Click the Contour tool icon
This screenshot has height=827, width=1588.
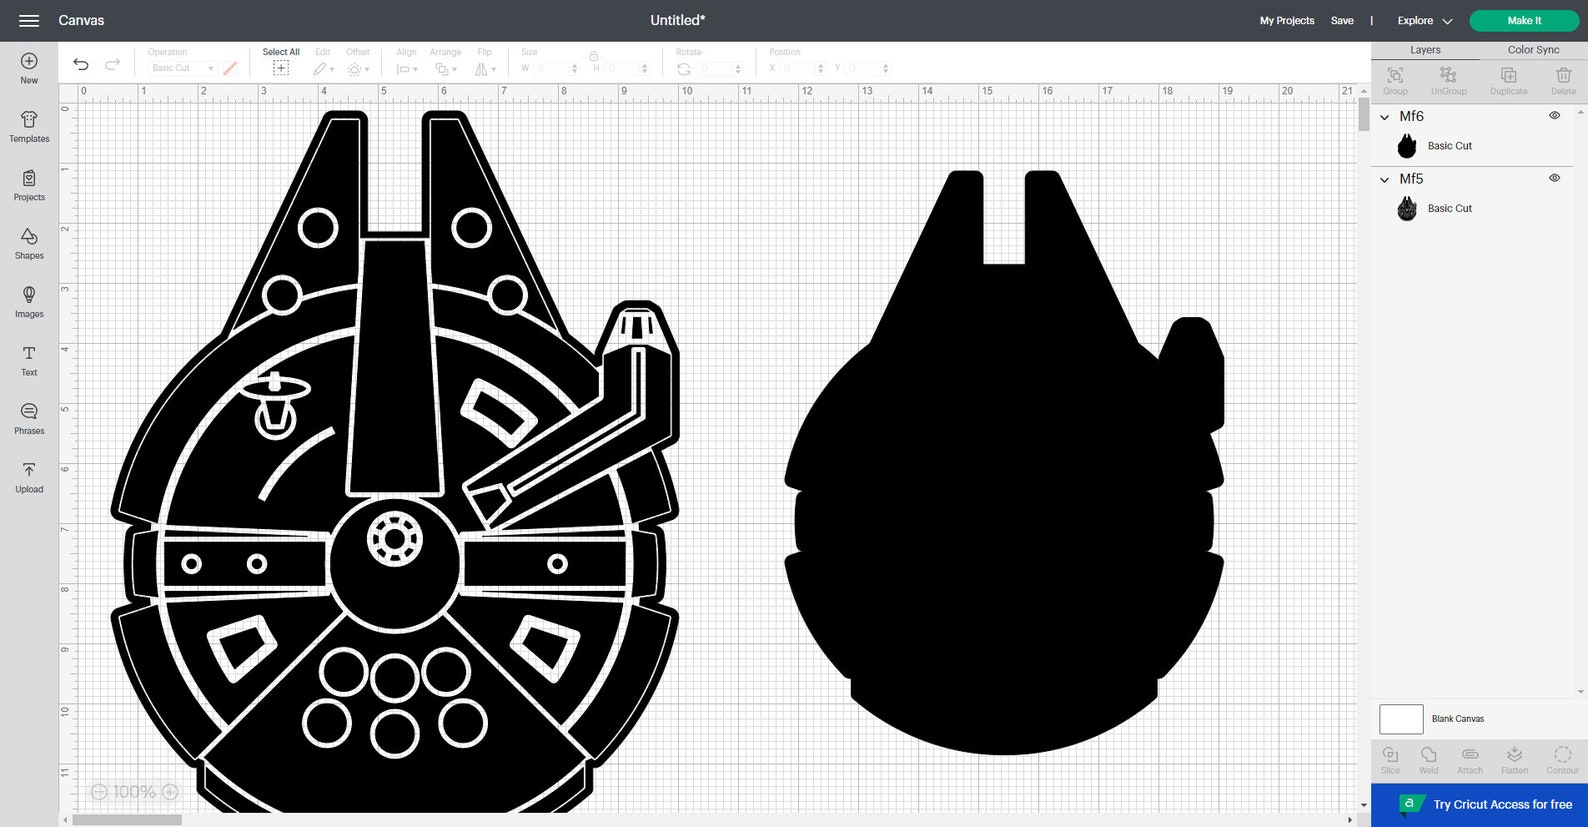pyautogui.click(x=1562, y=754)
